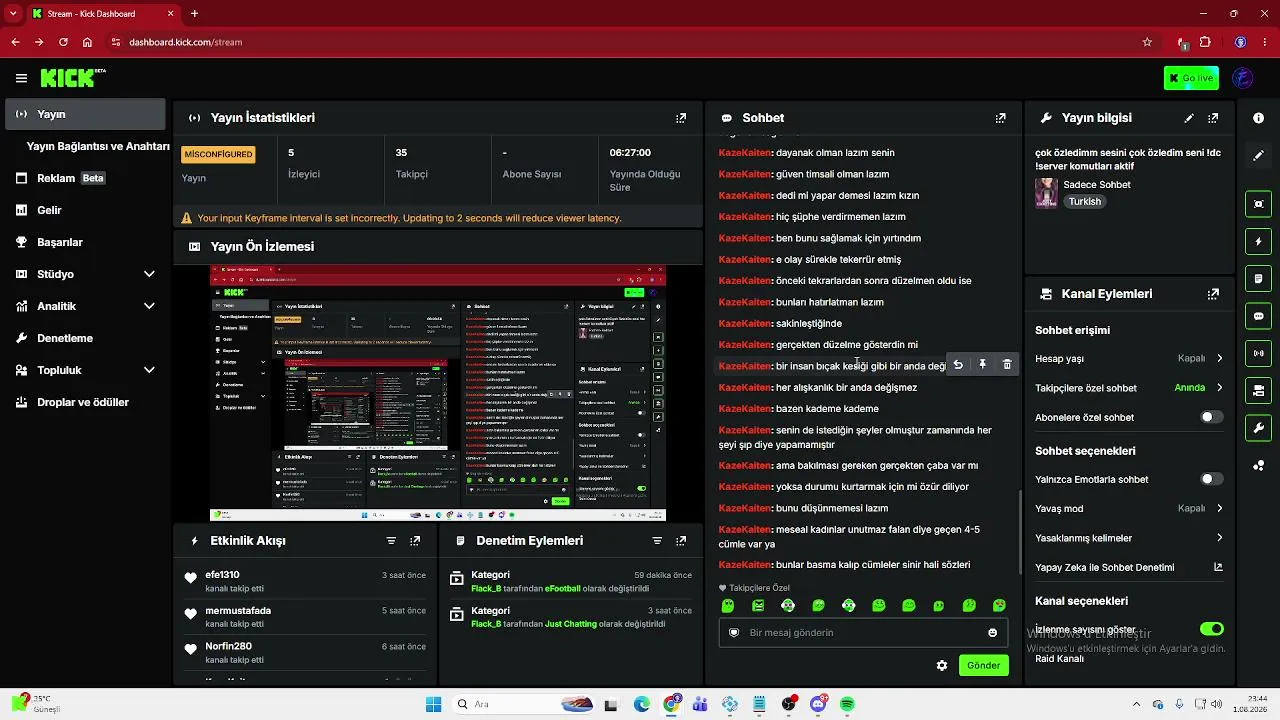Pop out the Sohbet chat panel
Screen dimensions: 1280x720
click(1000, 118)
